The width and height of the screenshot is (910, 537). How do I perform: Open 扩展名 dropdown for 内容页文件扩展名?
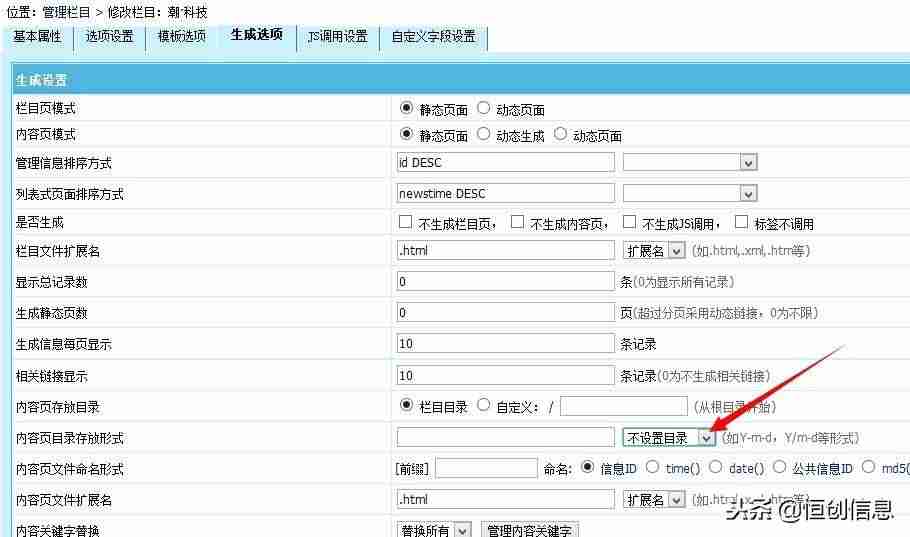tap(654, 500)
